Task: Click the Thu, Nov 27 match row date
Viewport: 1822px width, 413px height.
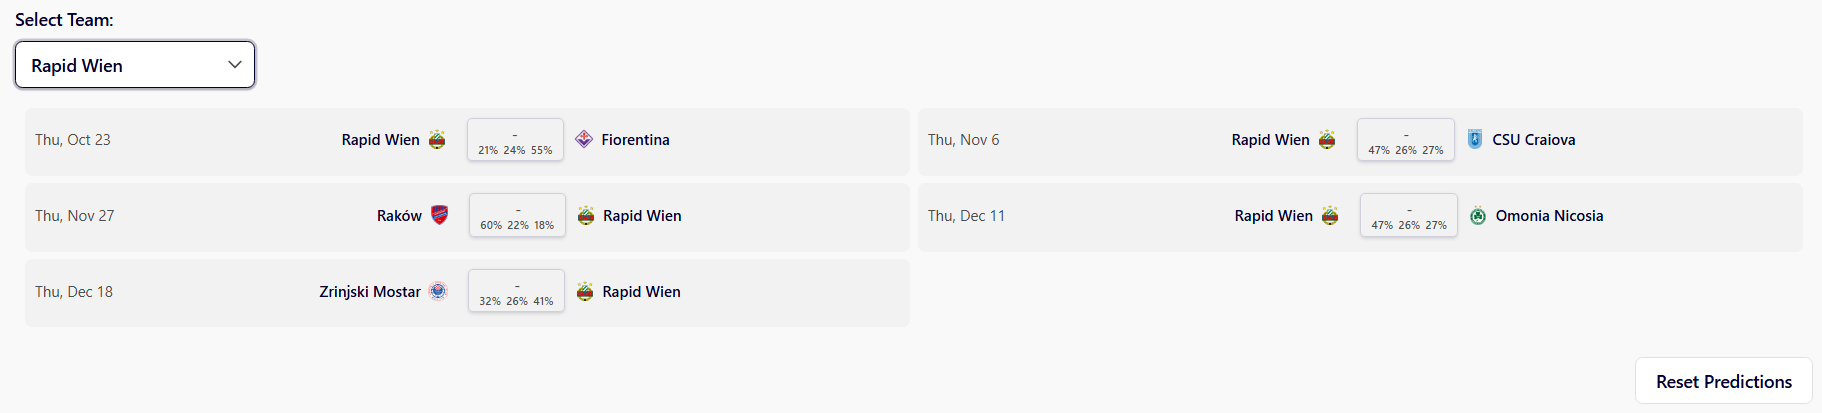Action: 75,215
